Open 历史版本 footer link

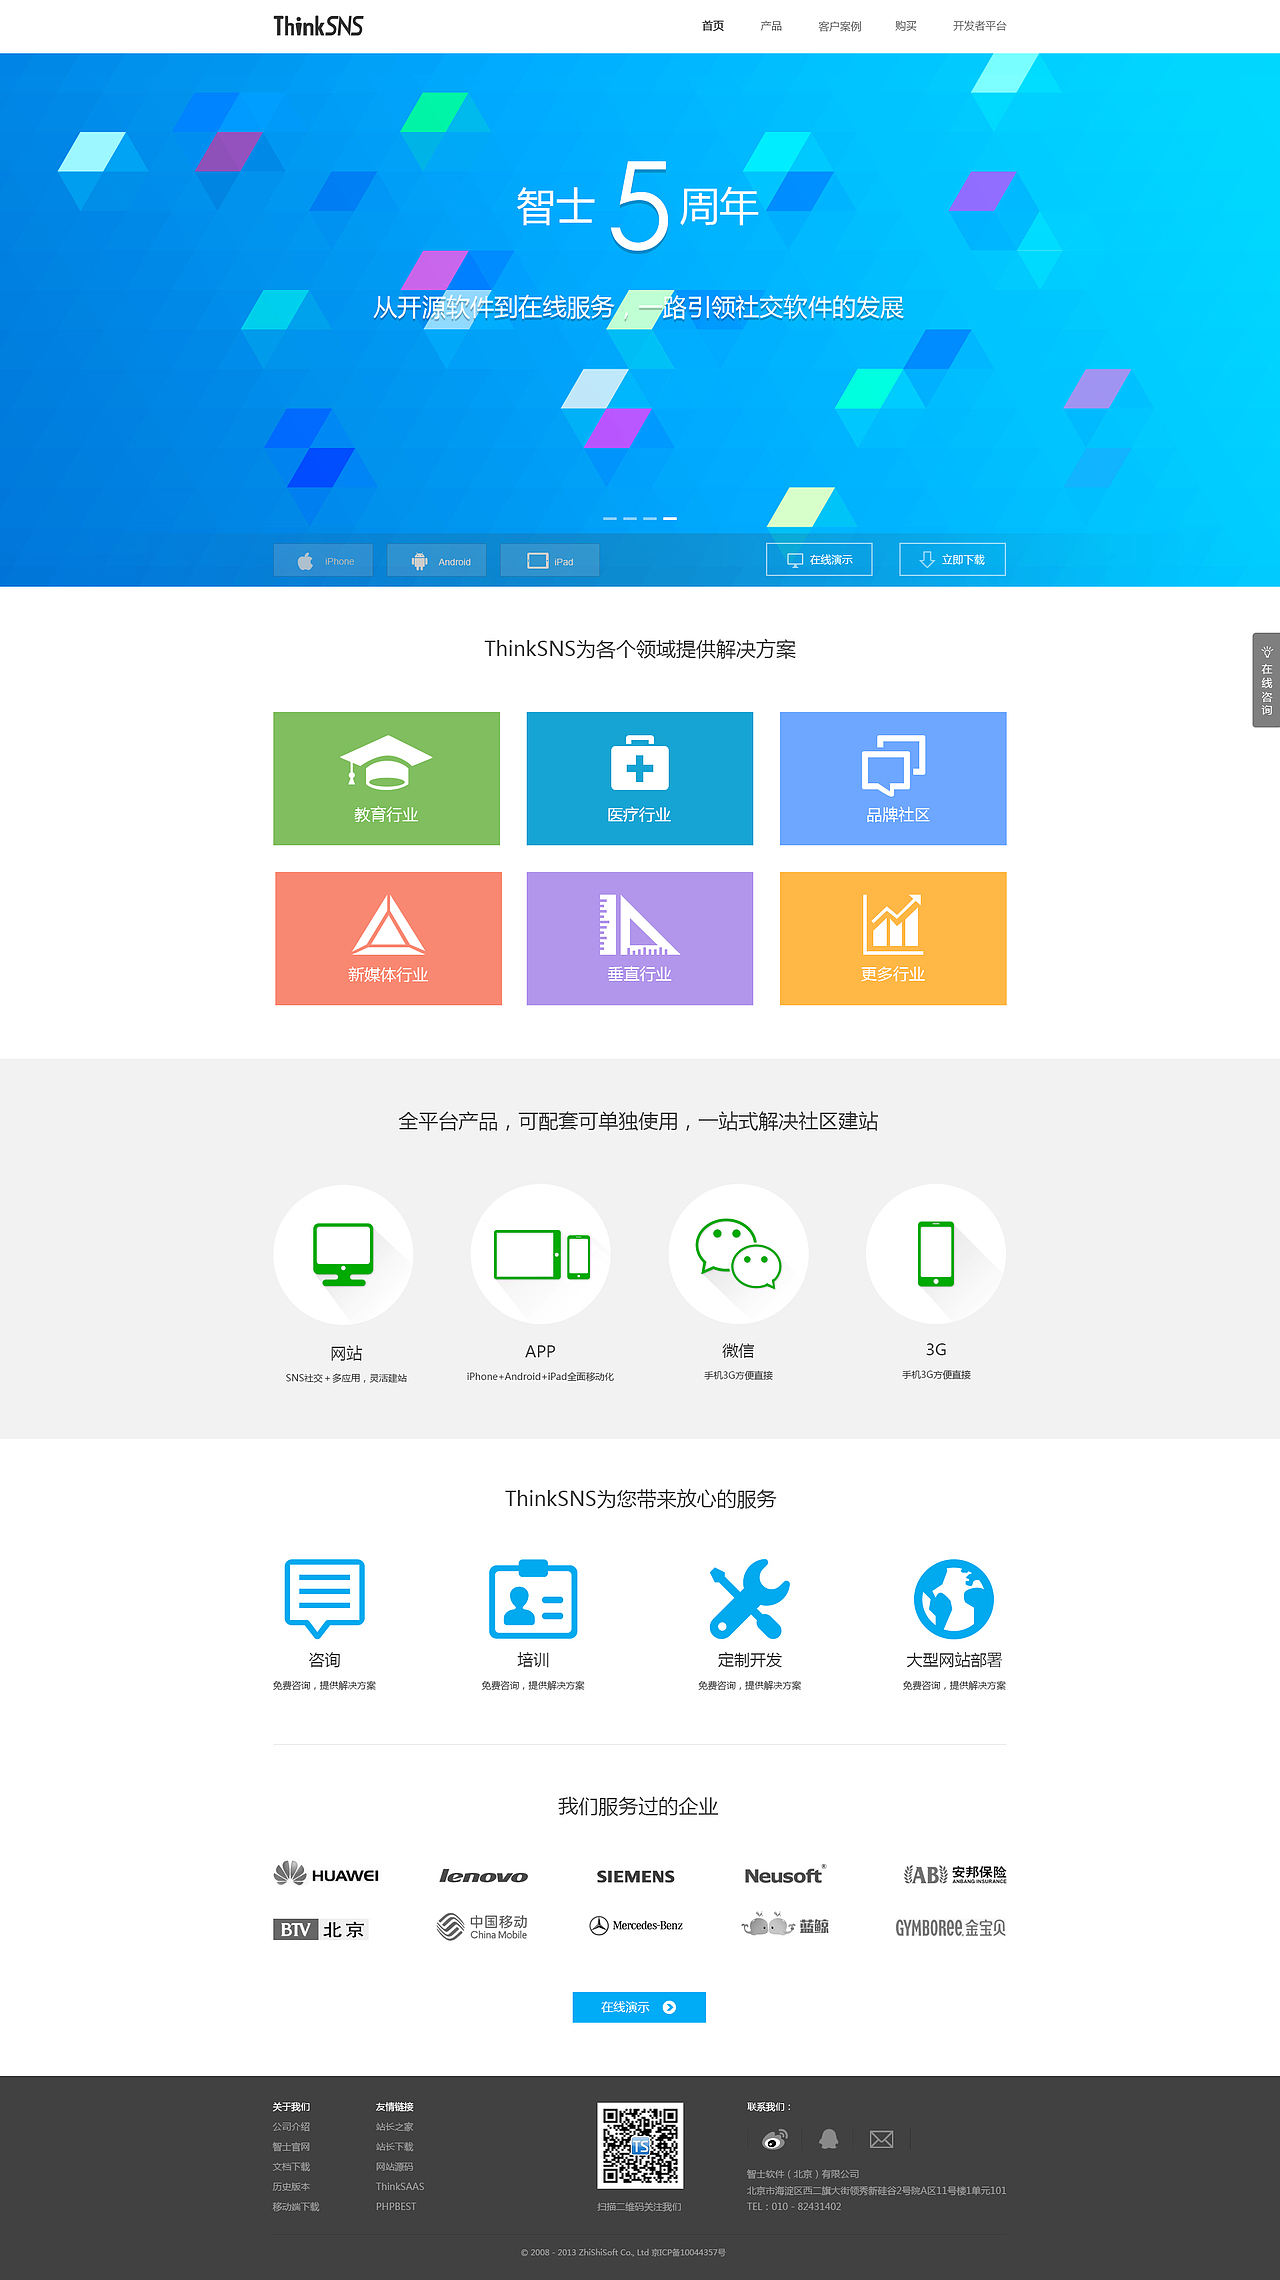pos(291,2187)
